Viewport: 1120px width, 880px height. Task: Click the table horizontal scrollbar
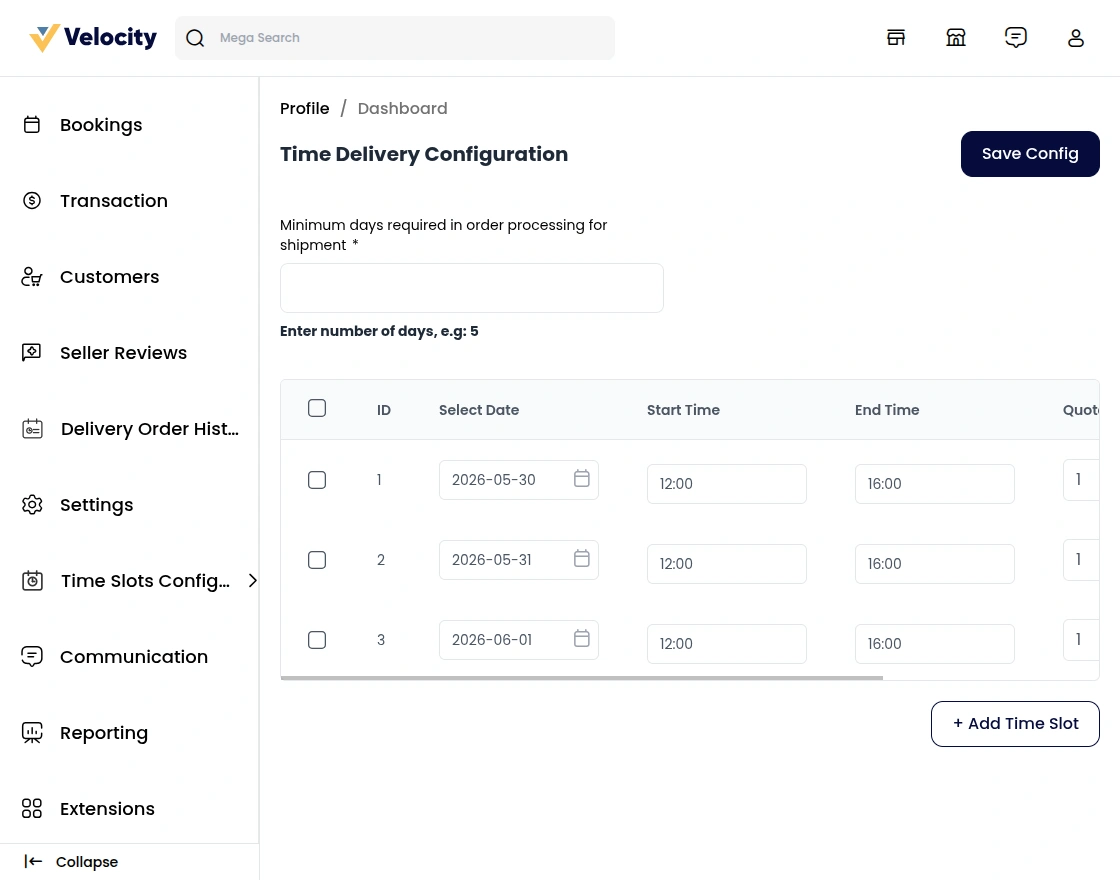click(581, 678)
